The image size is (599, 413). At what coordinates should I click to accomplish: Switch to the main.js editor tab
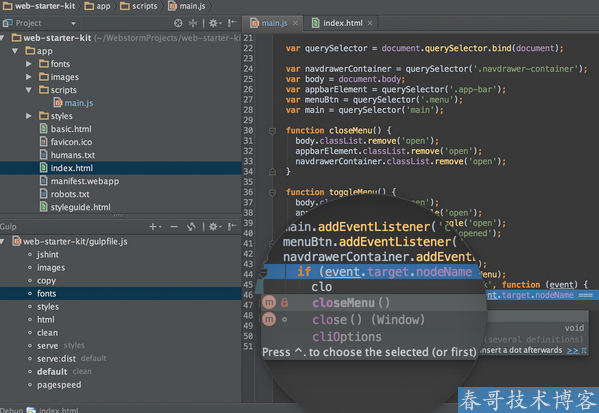[x=273, y=23]
